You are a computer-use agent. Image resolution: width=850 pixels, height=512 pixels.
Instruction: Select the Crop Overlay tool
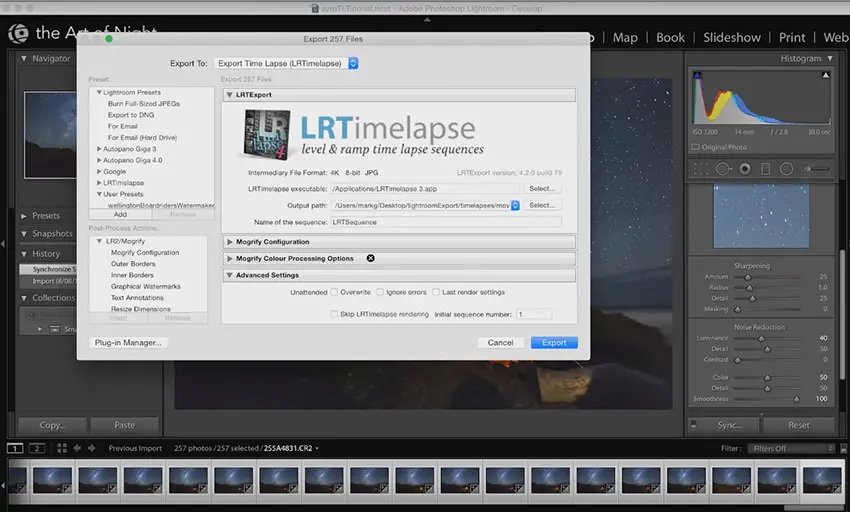point(701,169)
